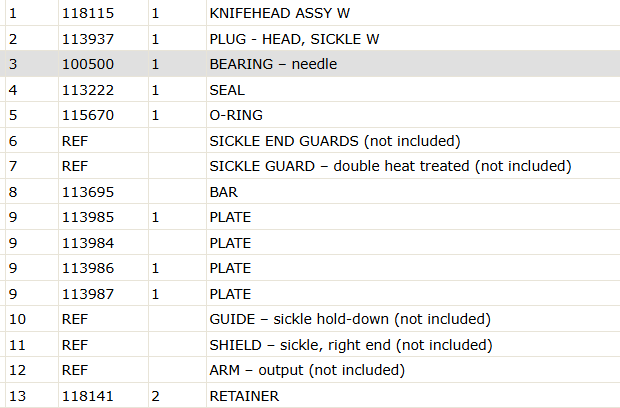Click the SICKLE GUARD double heat treated entry
Screen dimensions: 620x408
coord(390,166)
